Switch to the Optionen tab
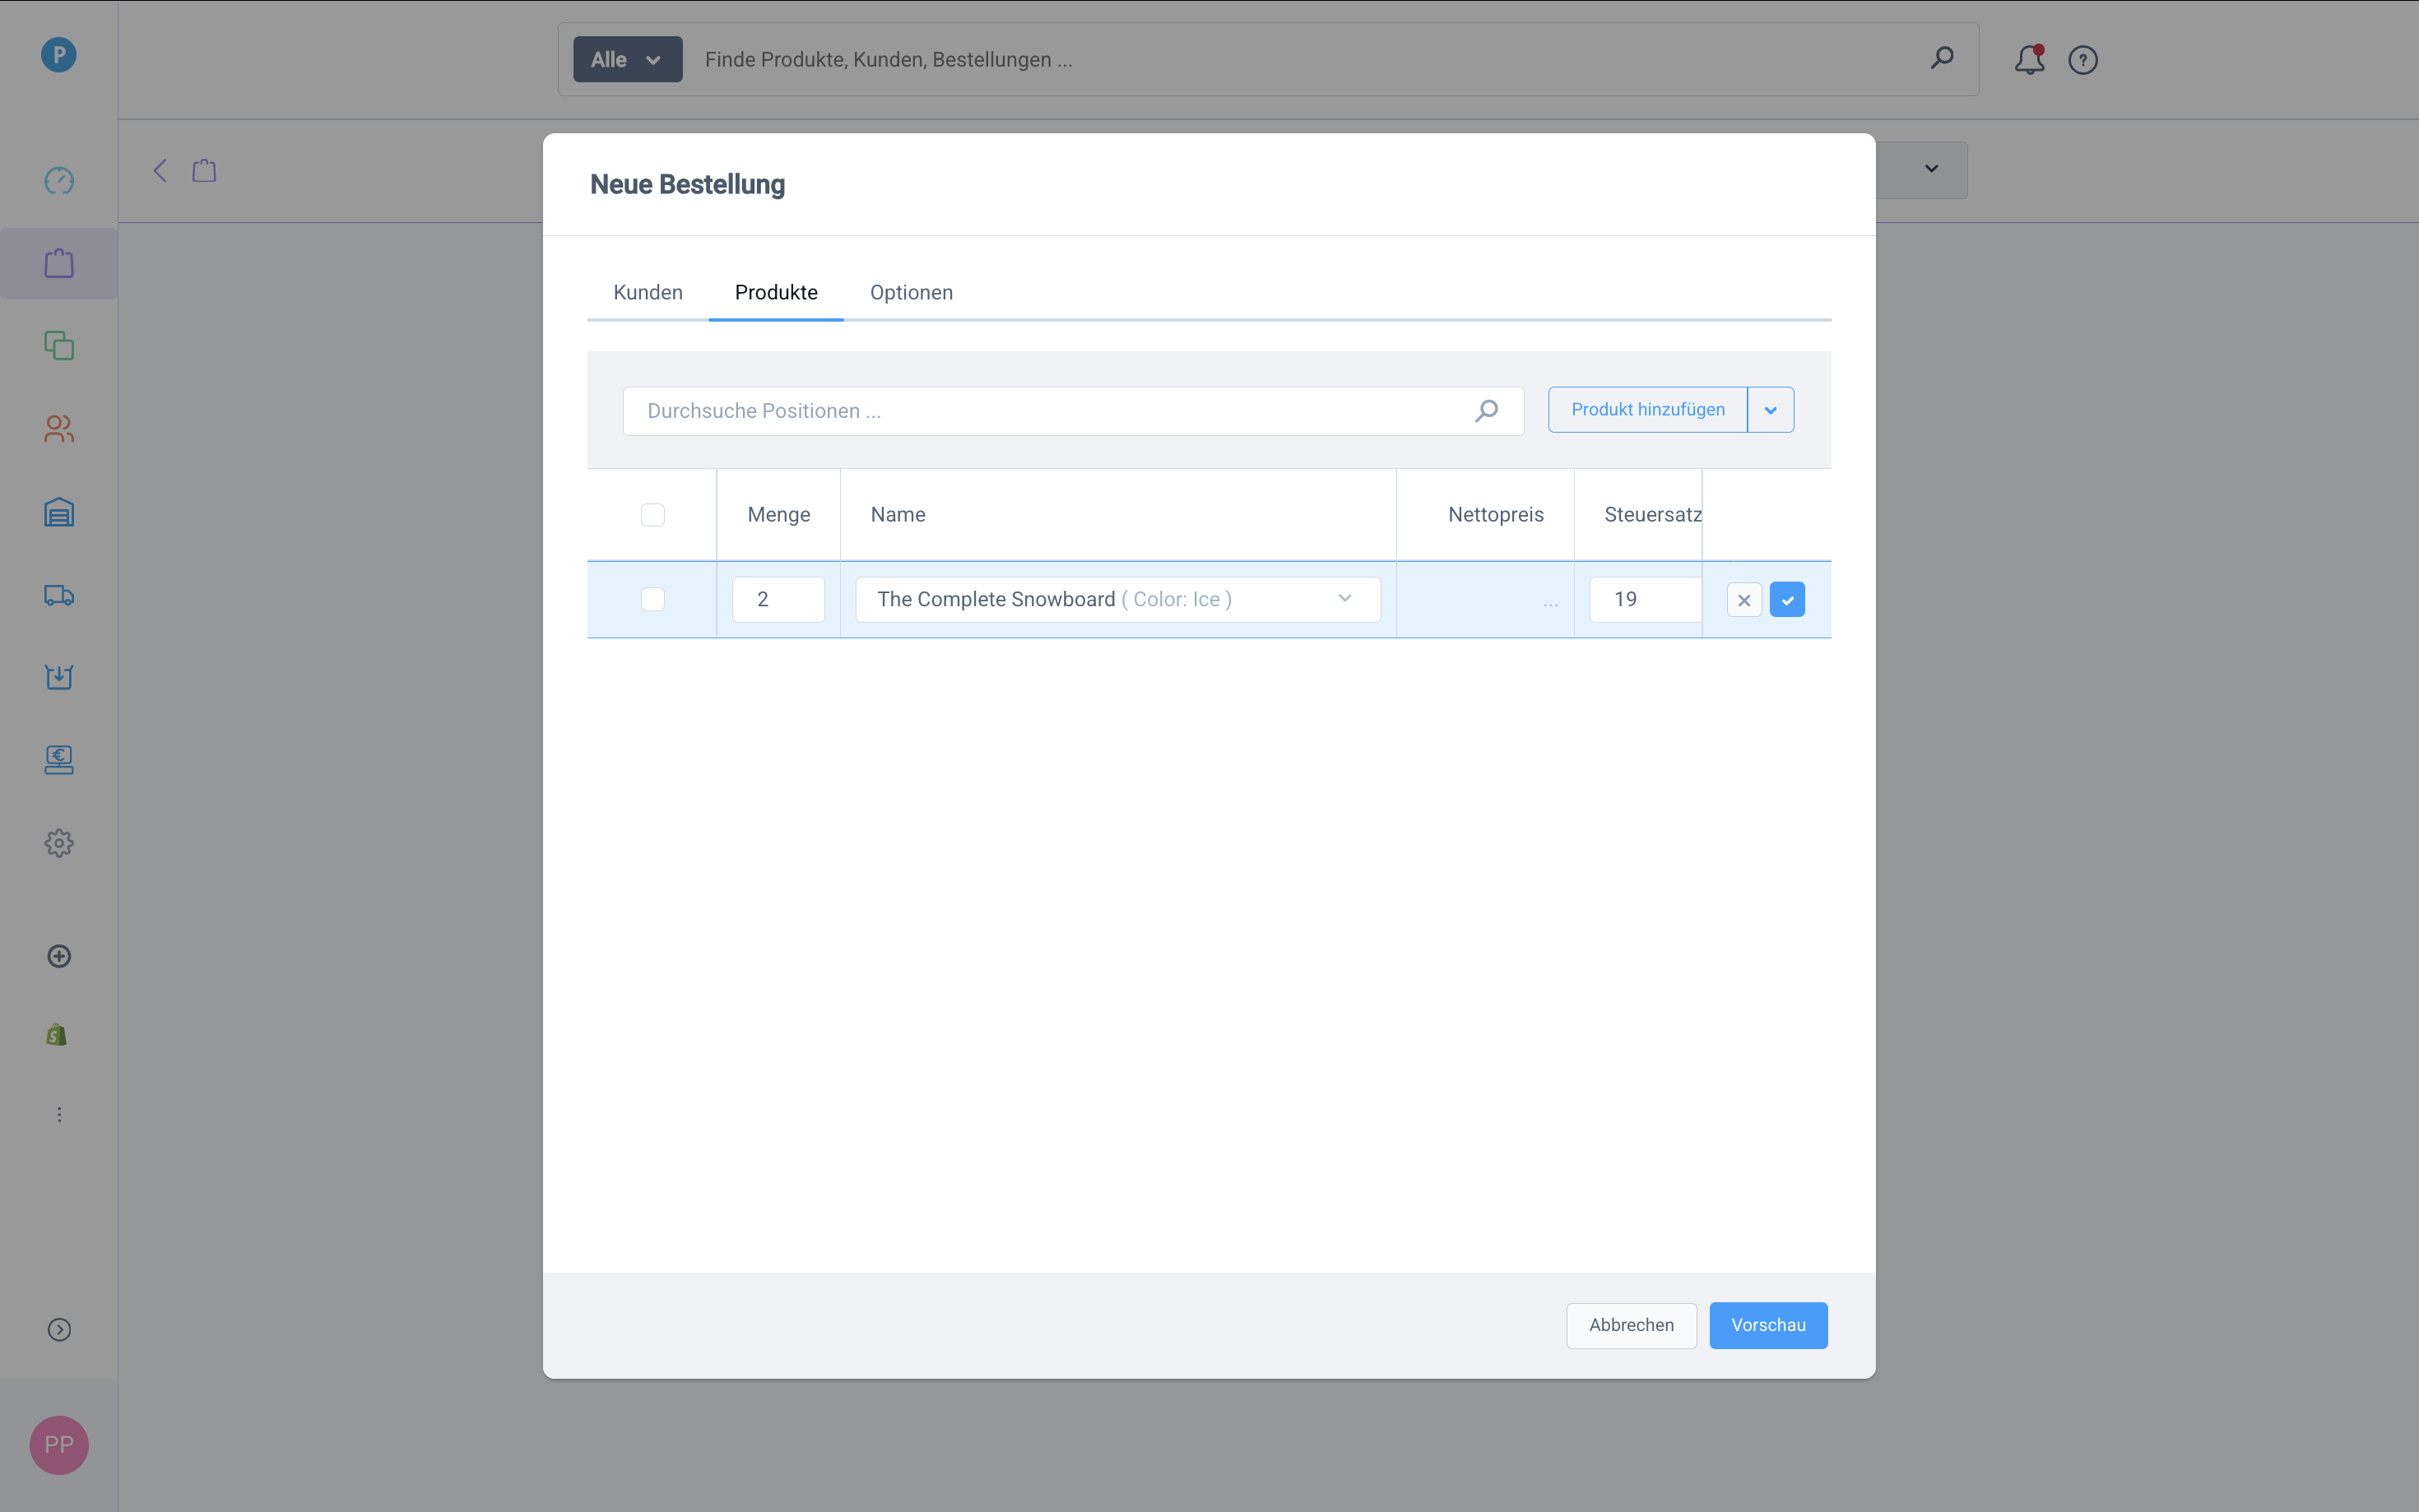Screen dimensions: 2419x1512 click(910, 293)
